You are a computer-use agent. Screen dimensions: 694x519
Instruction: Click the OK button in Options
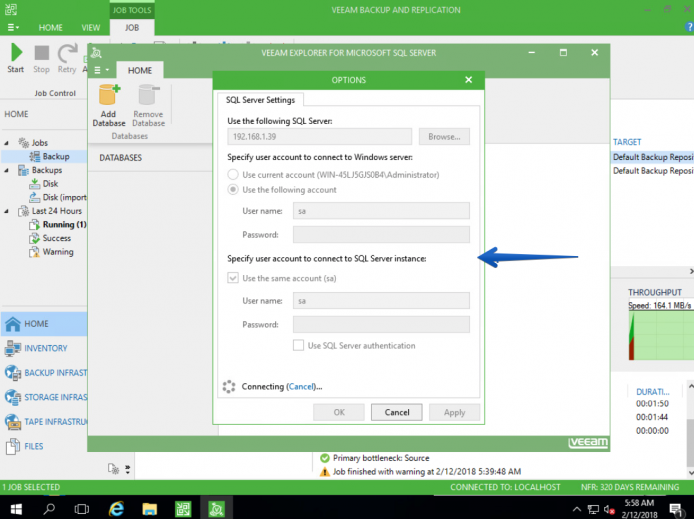point(339,412)
